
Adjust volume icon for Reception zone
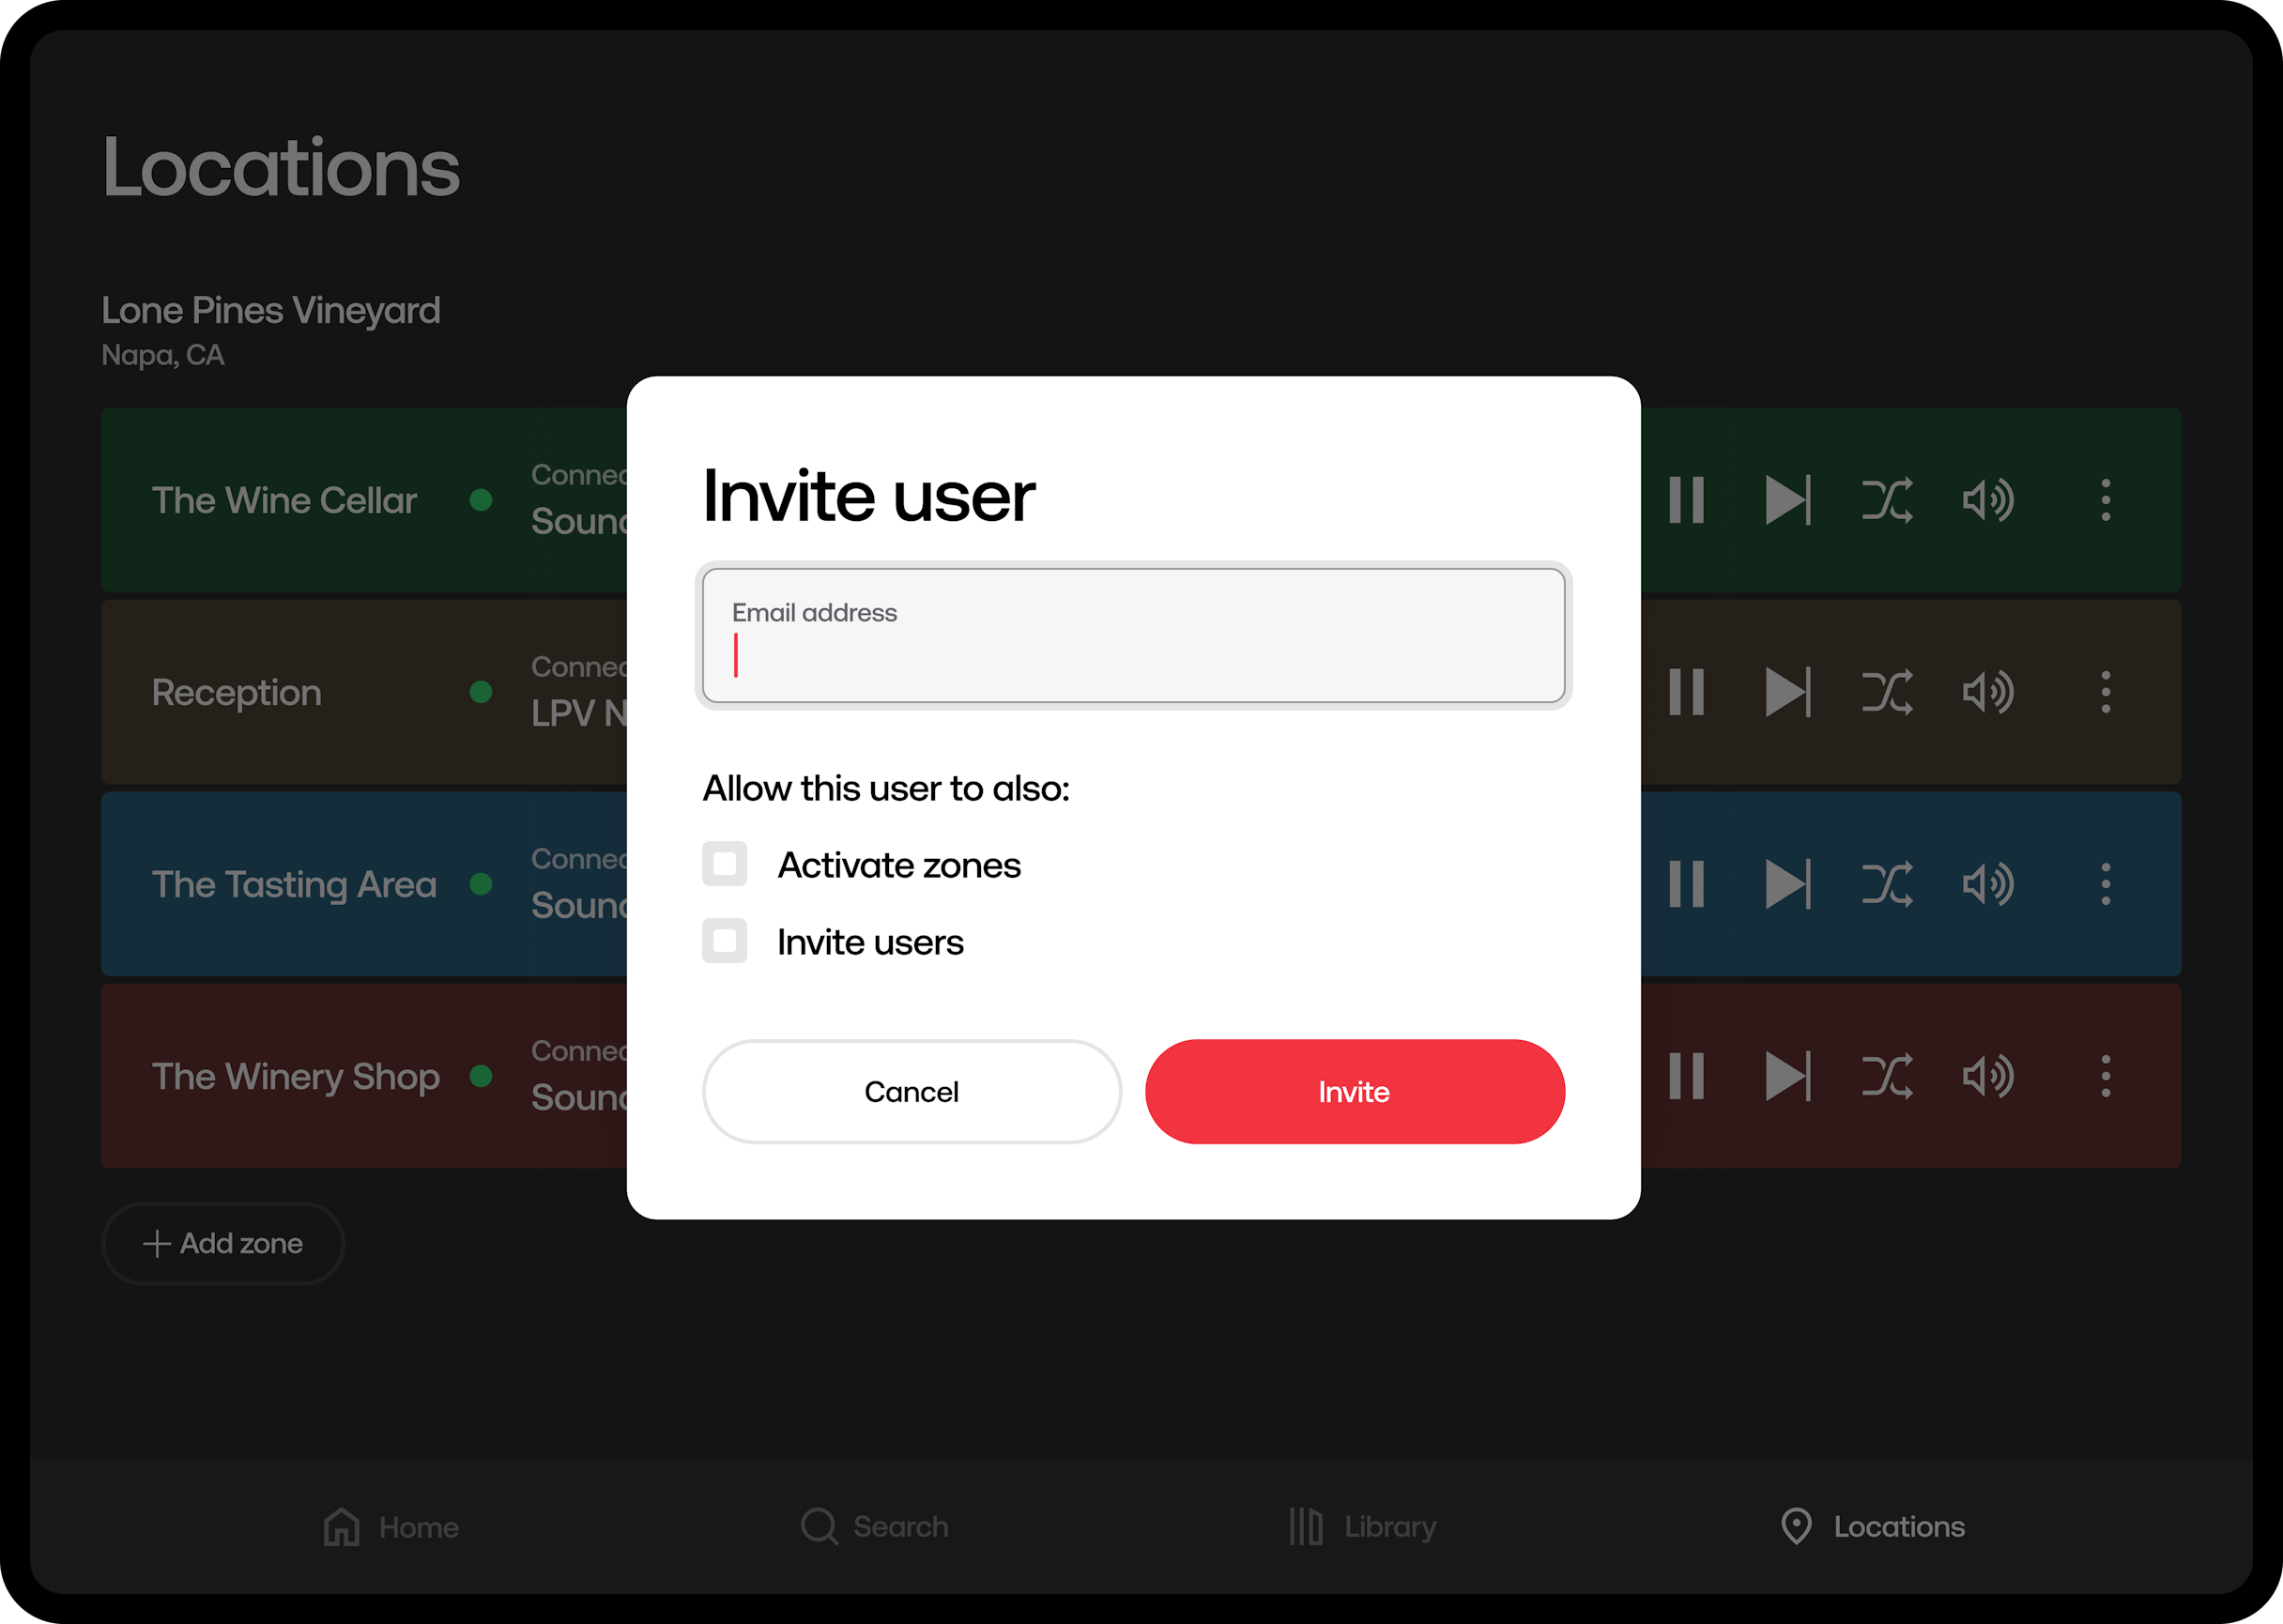pyautogui.click(x=1987, y=692)
